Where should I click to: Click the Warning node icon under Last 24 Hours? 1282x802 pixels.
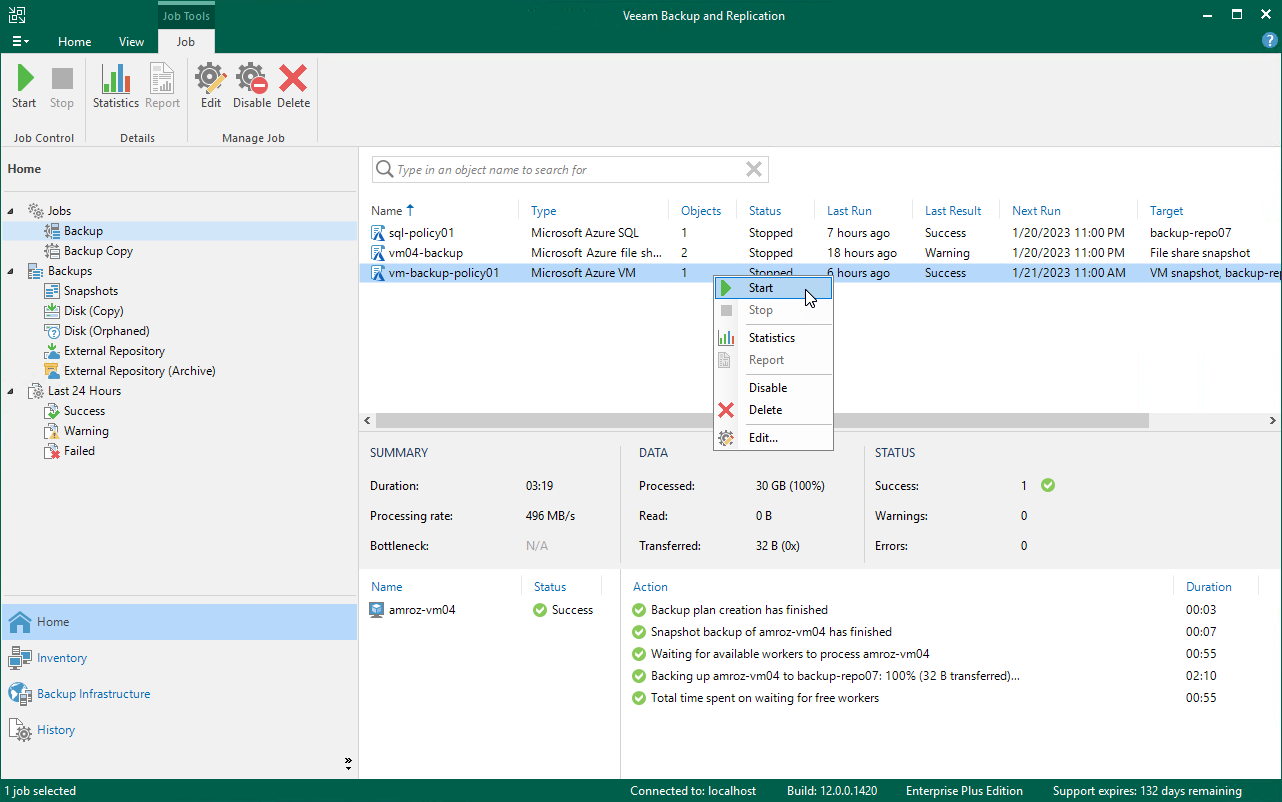click(53, 431)
